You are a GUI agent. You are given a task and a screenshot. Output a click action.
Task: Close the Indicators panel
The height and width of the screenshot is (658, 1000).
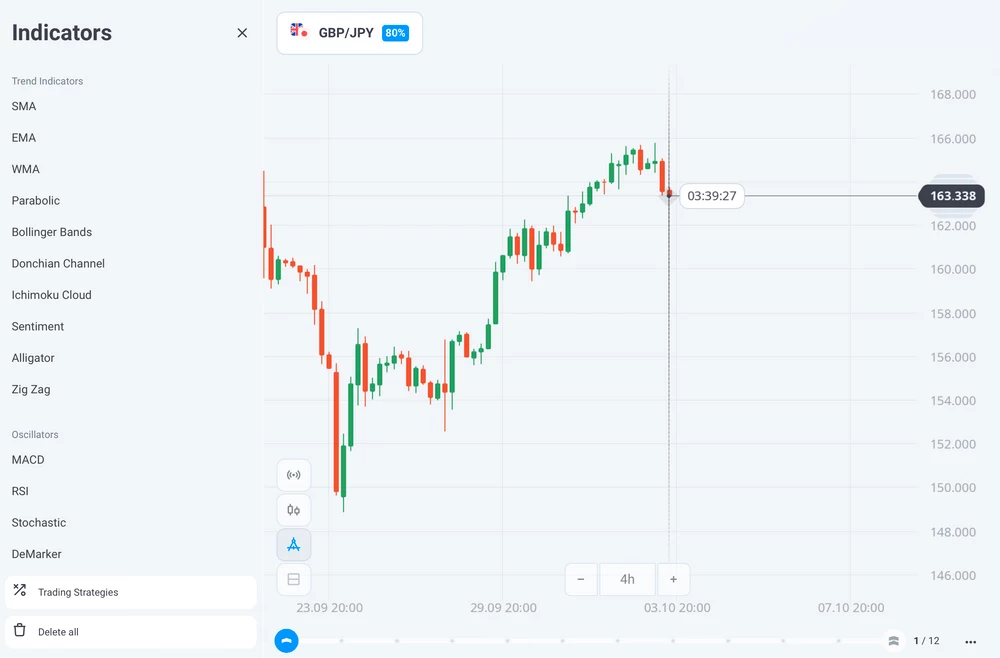242,33
